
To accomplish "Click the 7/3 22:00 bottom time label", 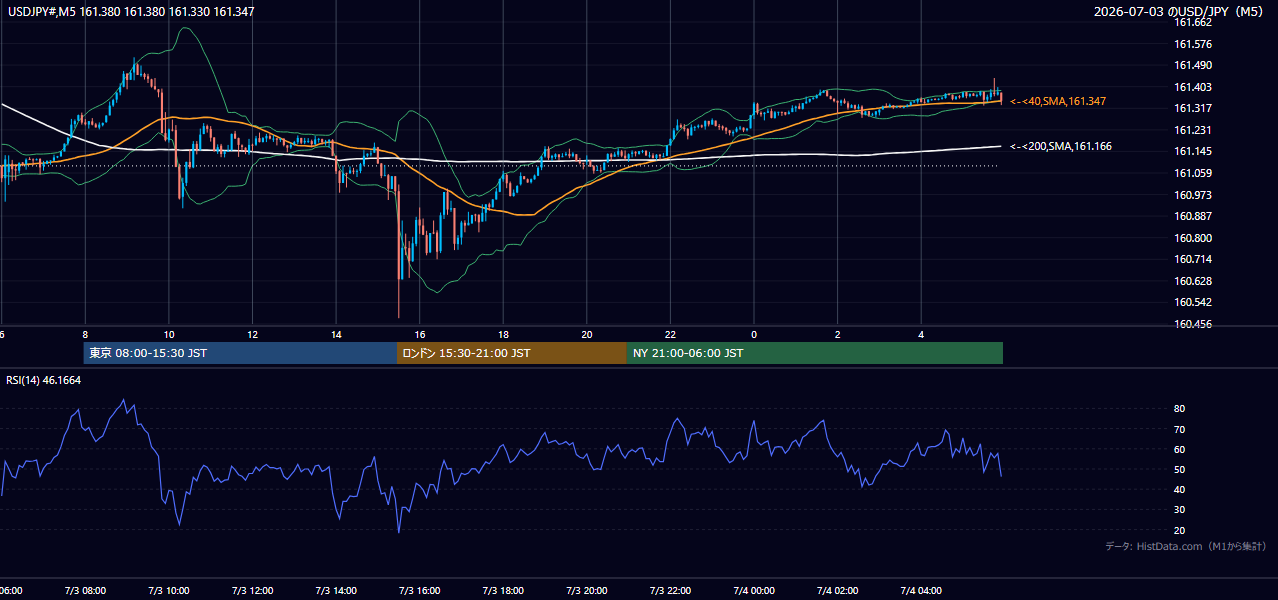I will tap(670, 590).
